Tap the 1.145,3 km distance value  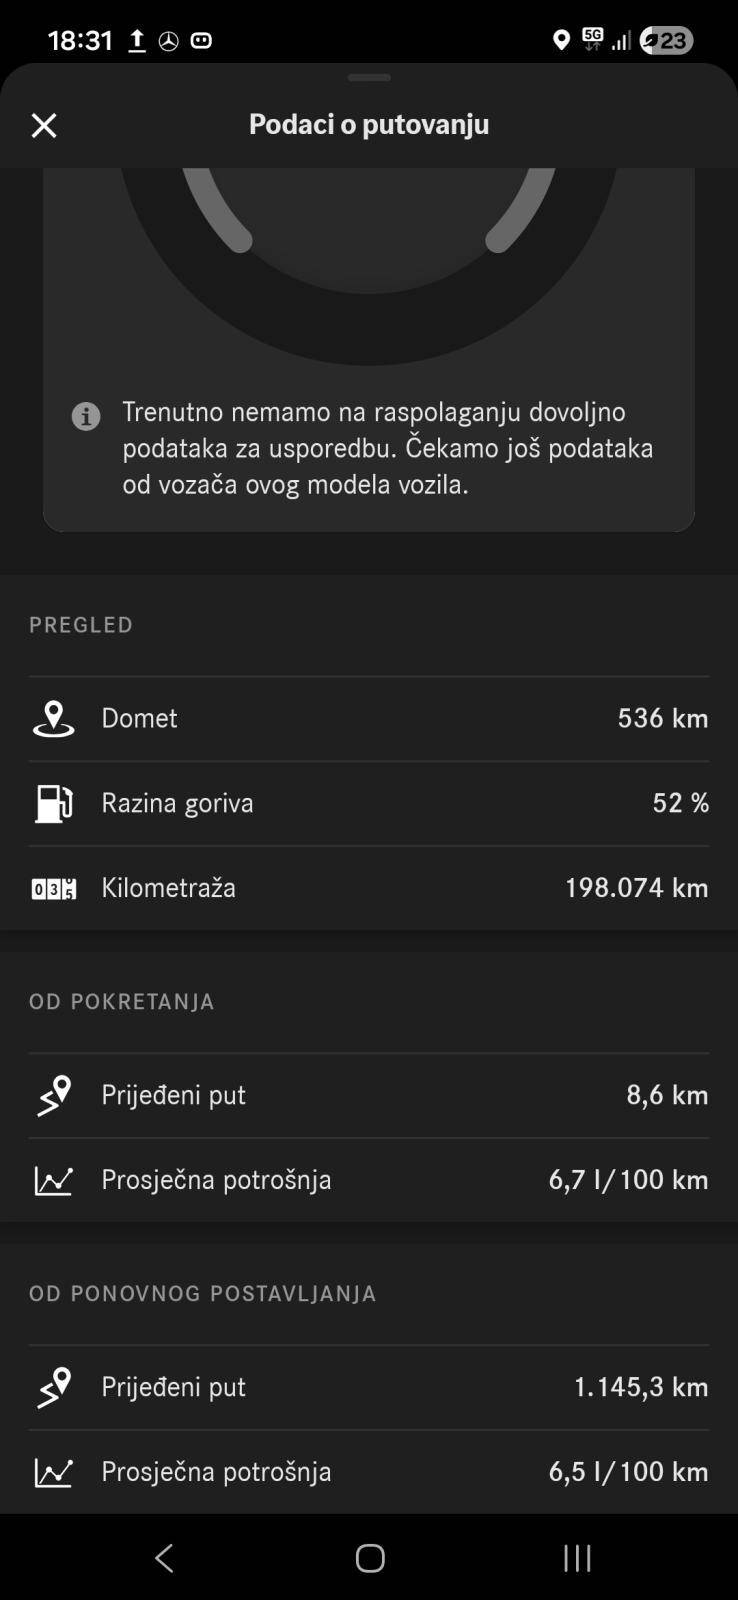[x=640, y=1387]
